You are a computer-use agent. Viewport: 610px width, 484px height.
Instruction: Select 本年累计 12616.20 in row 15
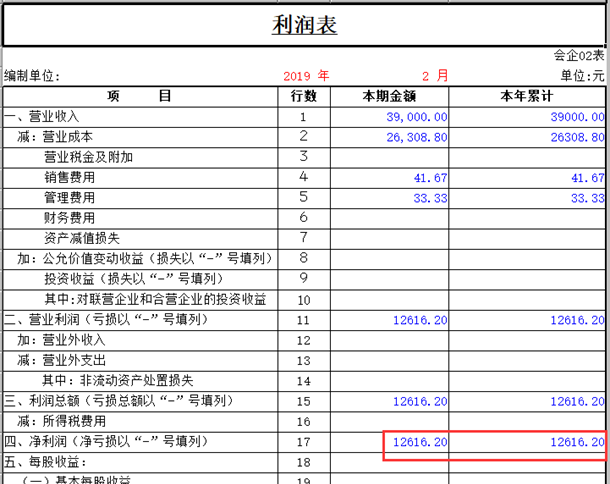click(x=577, y=402)
